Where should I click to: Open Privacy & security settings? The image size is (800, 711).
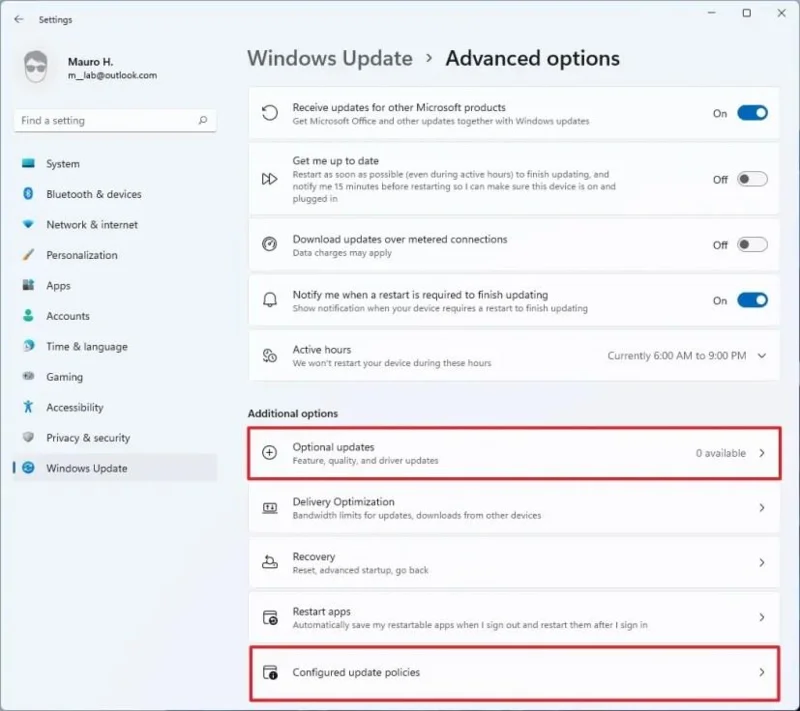click(x=115, y=438)
